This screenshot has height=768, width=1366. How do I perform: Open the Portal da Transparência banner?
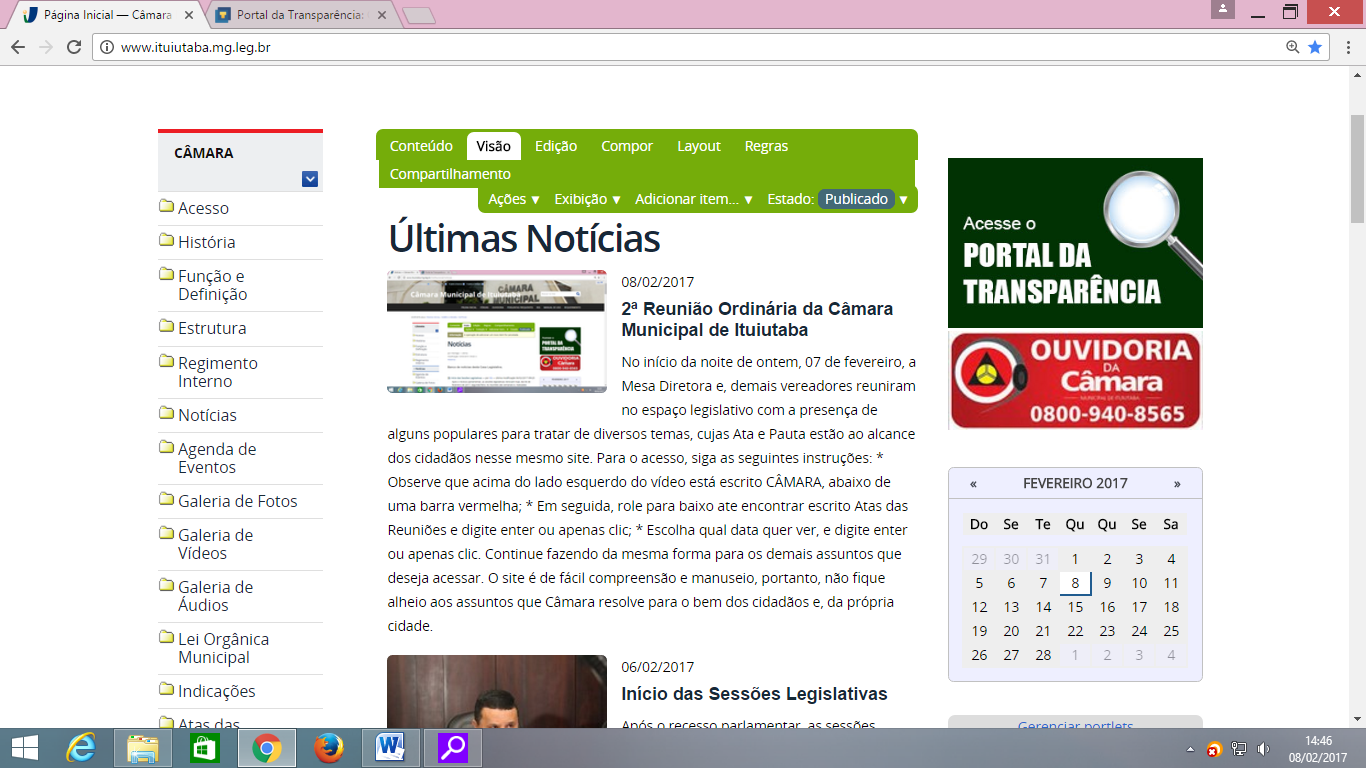click(1075, 243)
